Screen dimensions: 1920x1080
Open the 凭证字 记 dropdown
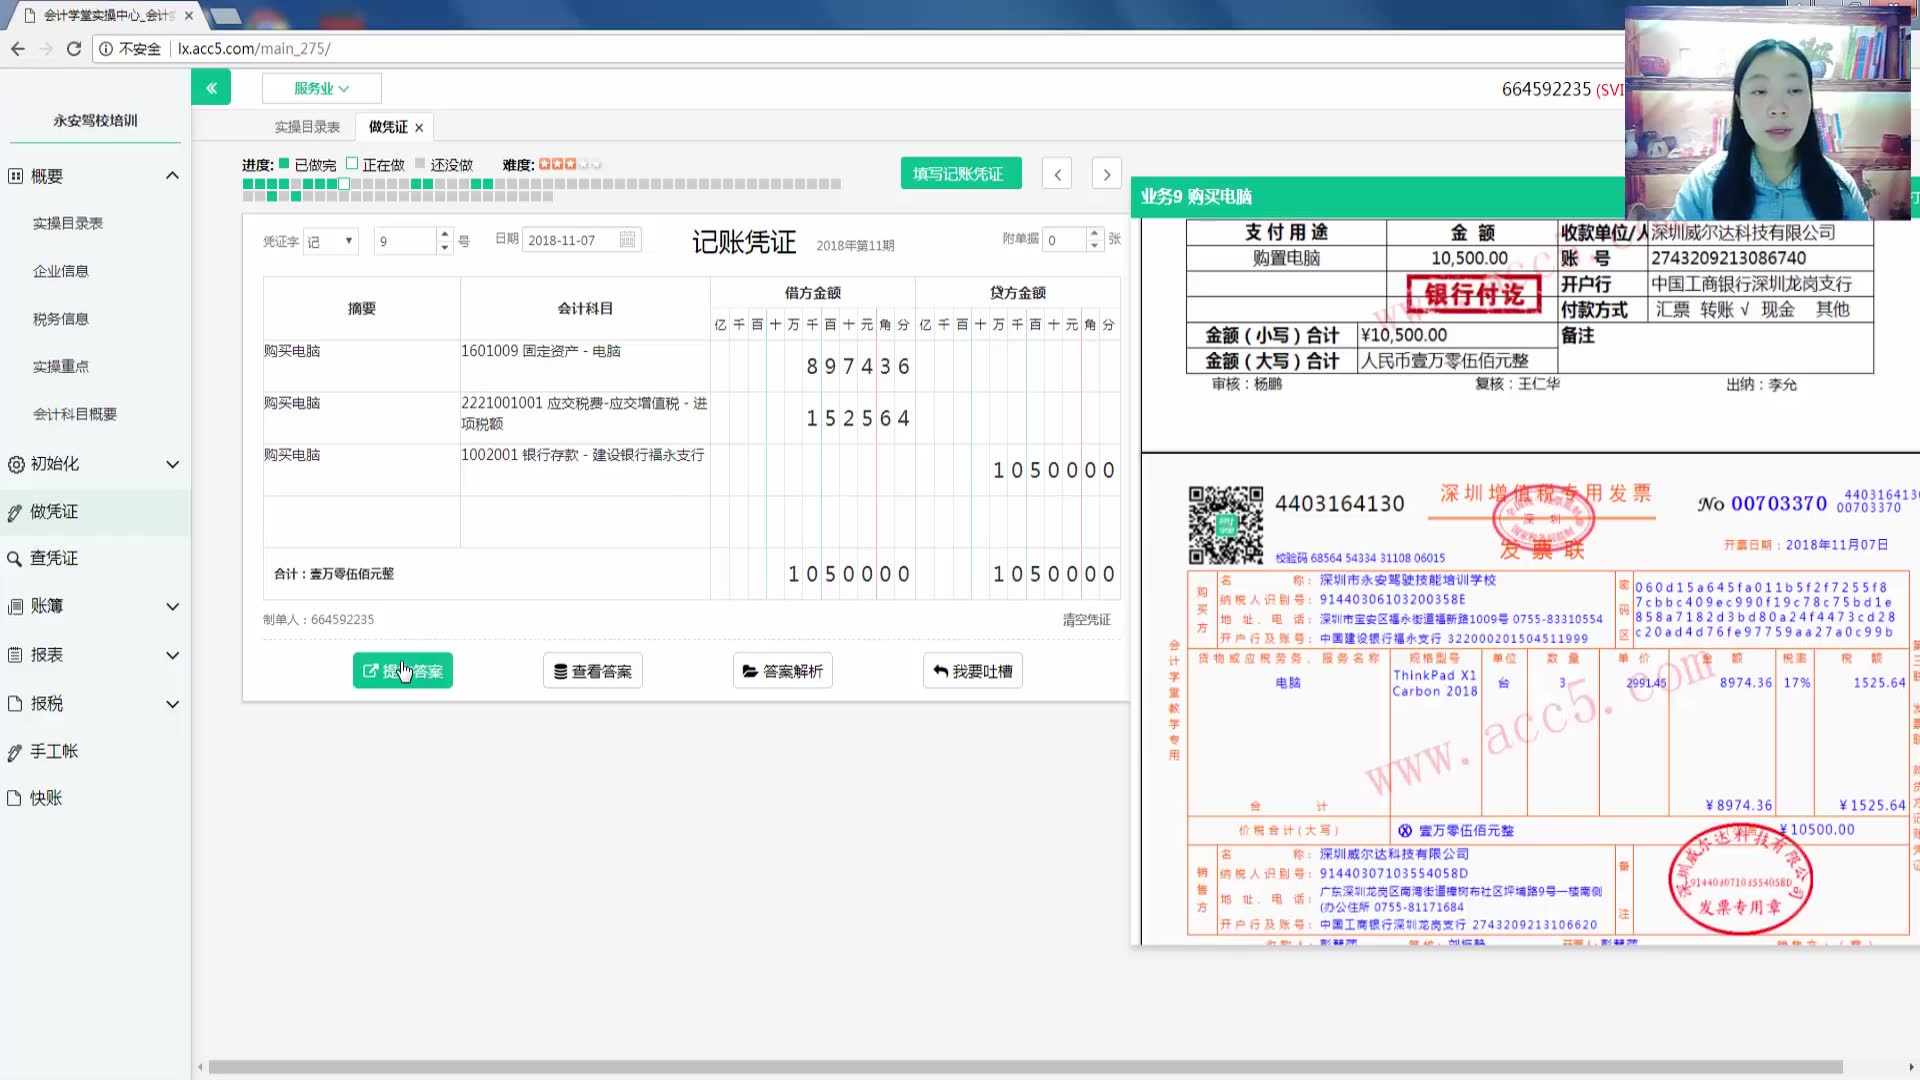click(330, 241)
